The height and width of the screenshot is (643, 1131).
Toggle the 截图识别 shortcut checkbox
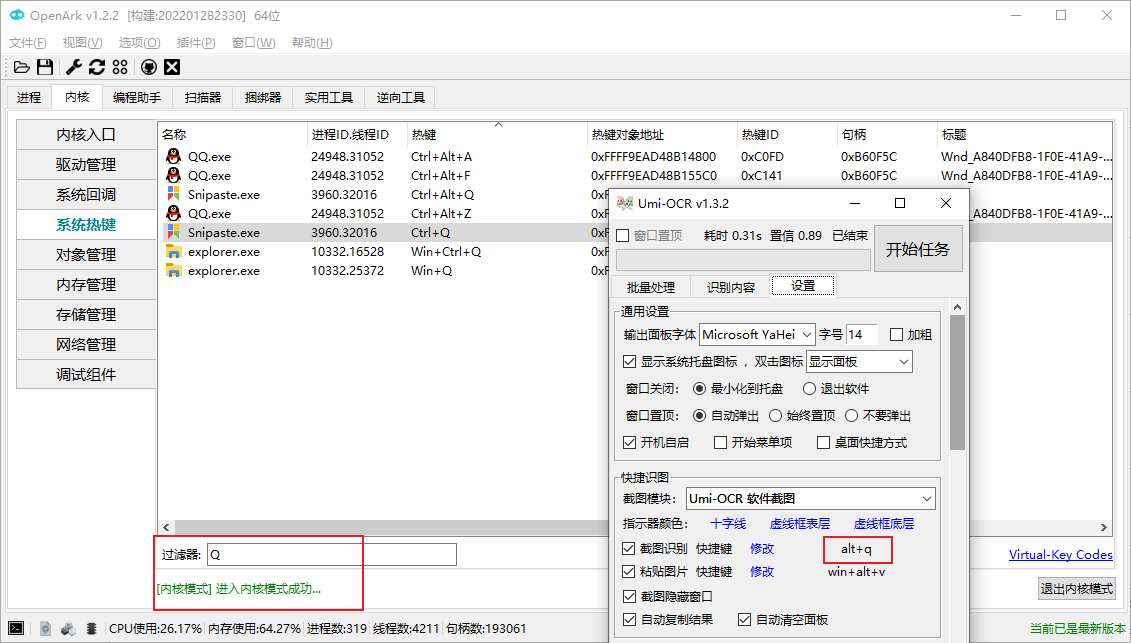pyautogui.click(x=628, y=548)
